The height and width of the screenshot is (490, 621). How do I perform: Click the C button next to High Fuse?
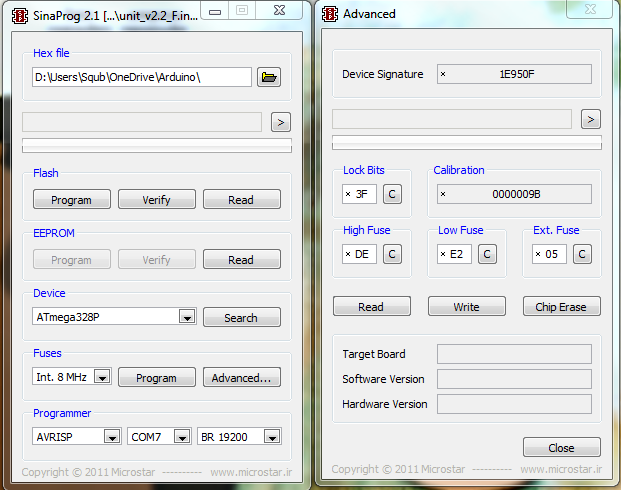tap(393, 254)
